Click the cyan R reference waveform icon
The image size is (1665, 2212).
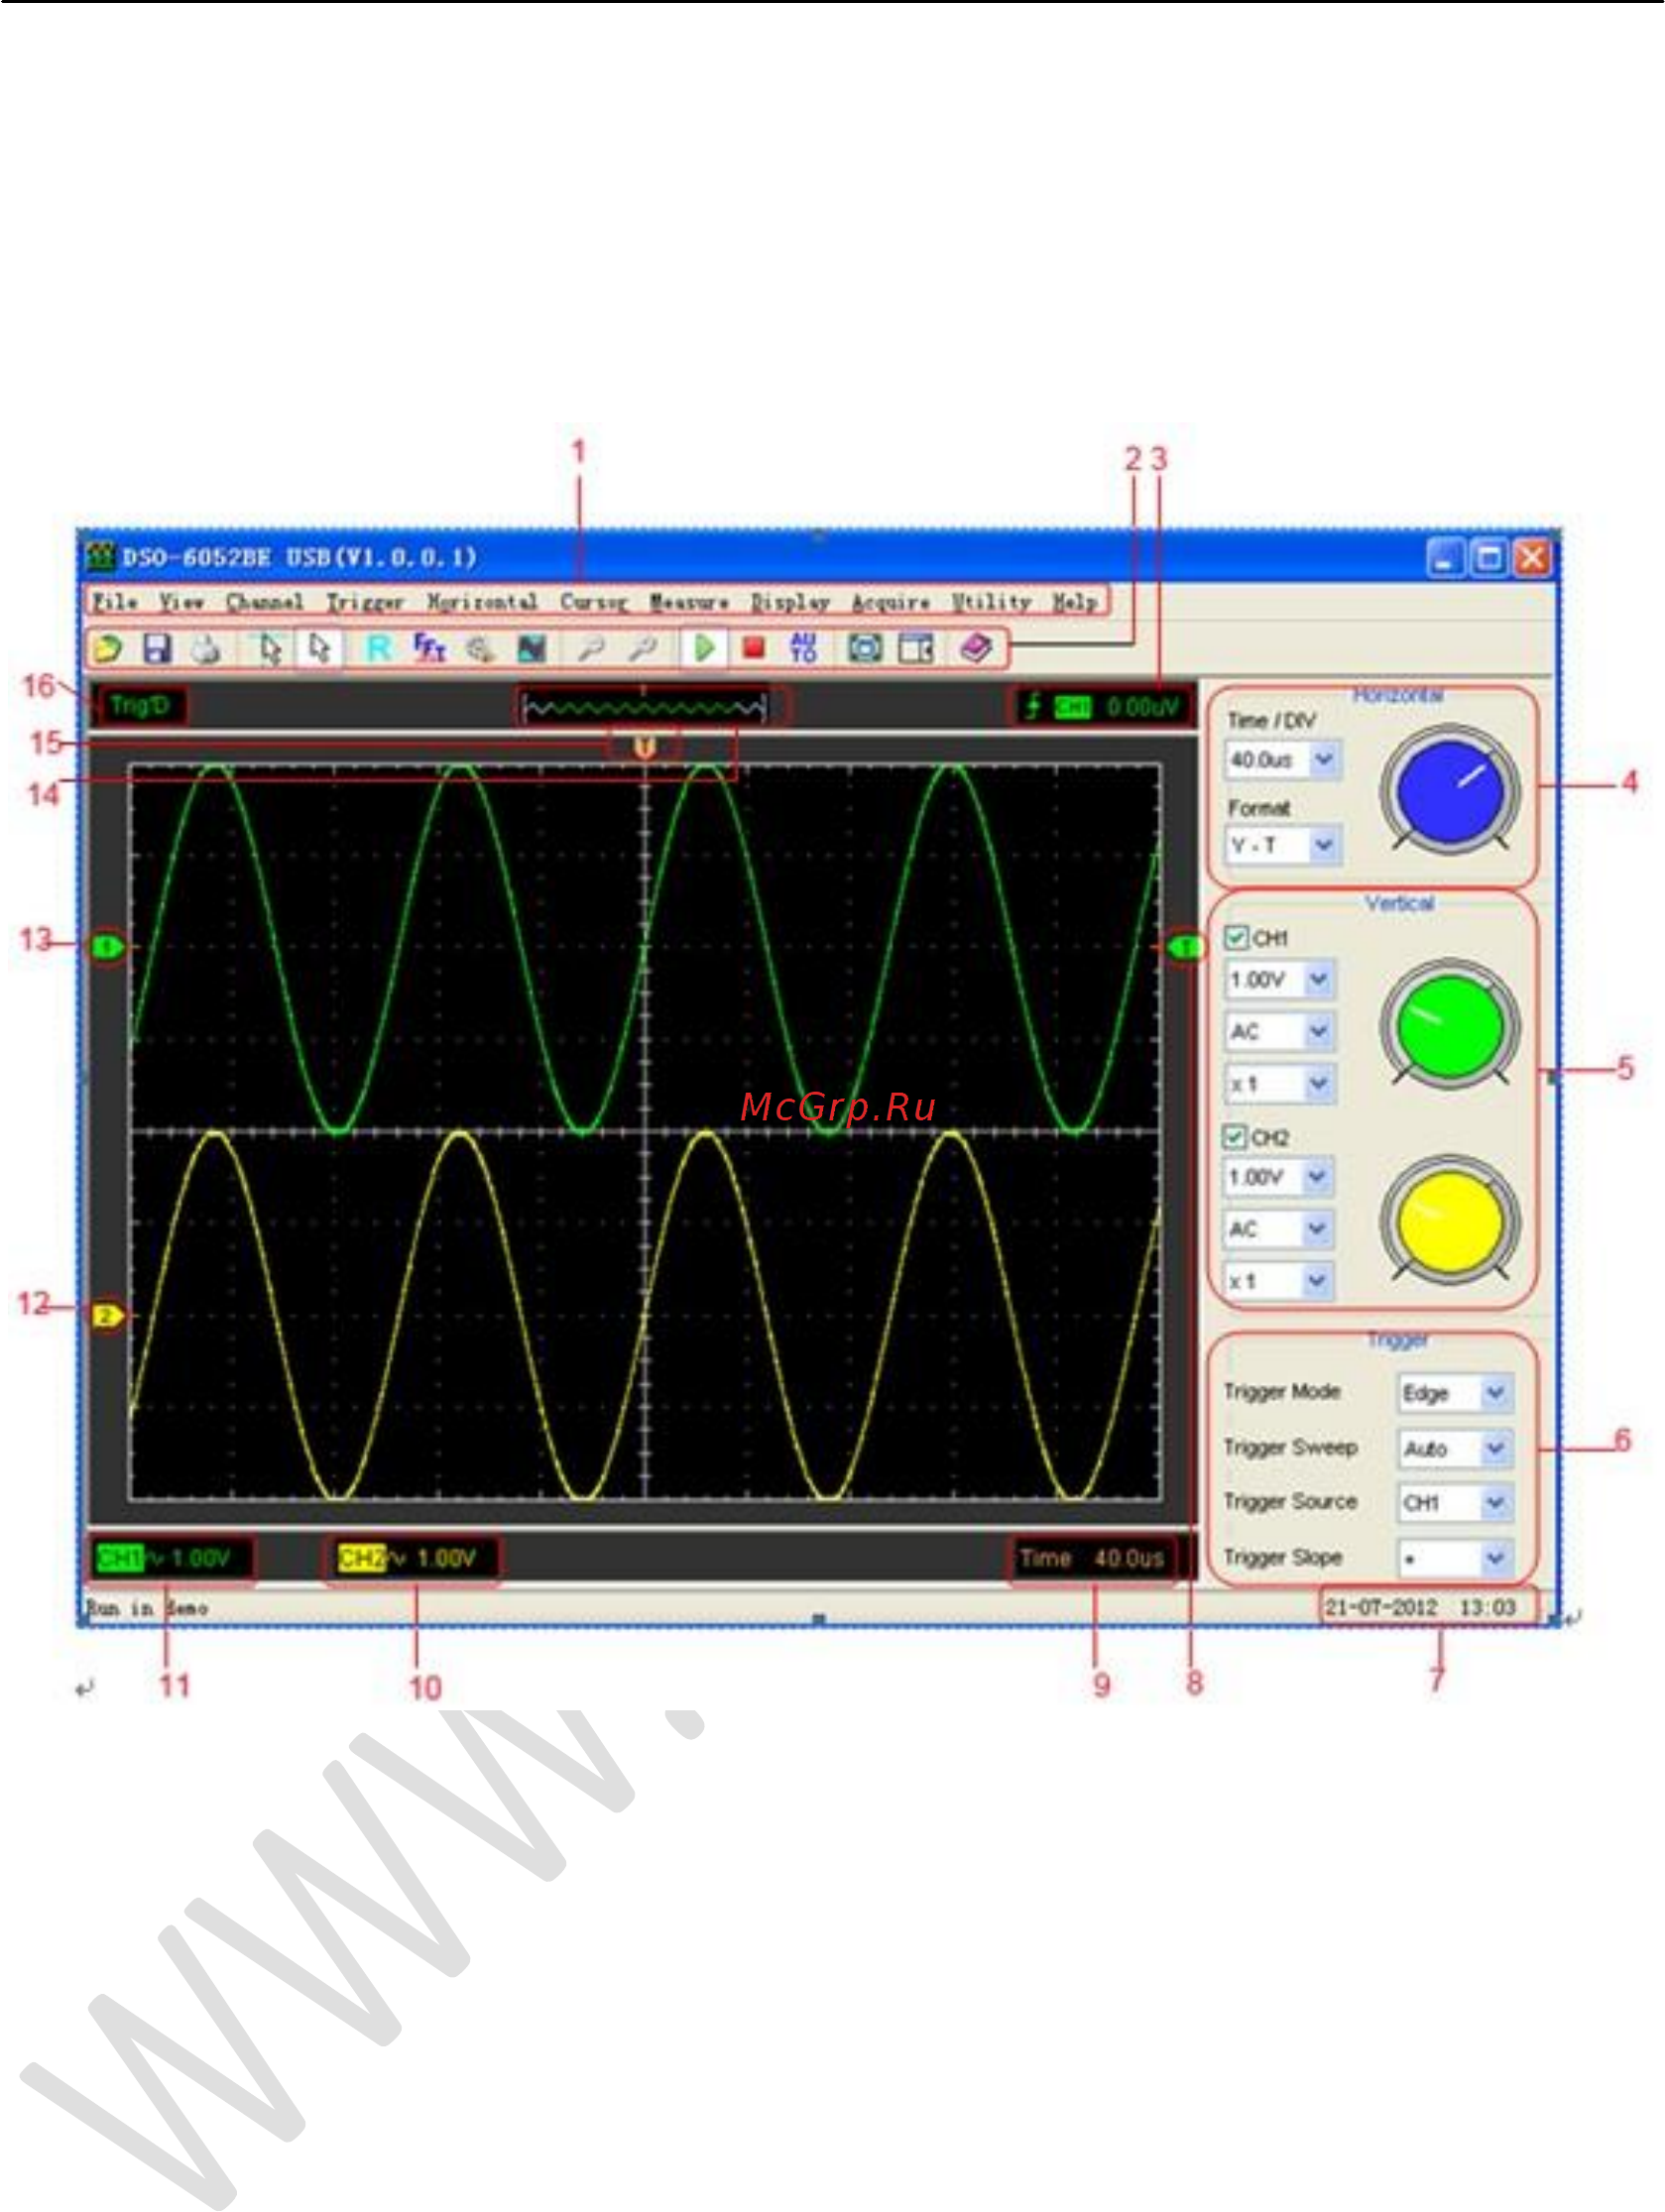pyautogui.click(x=379, y=648)
